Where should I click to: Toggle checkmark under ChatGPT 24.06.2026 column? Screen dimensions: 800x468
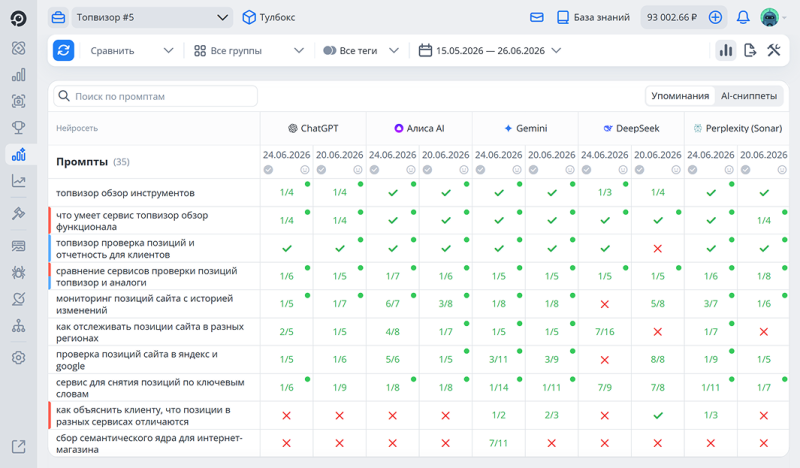[x=268, y=169]
